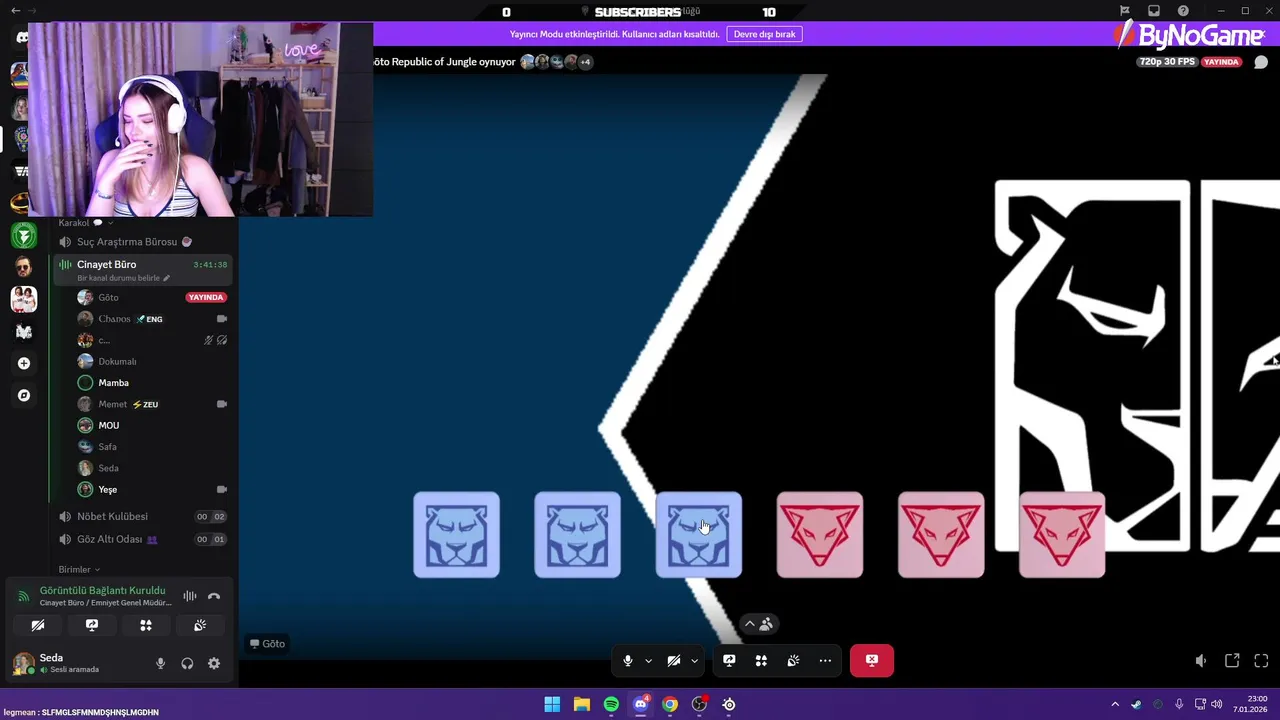This screenshot has height=720, width=1280.
Task: Toggle microphone mute in stream controls
Action: click(x=628, y=660)
